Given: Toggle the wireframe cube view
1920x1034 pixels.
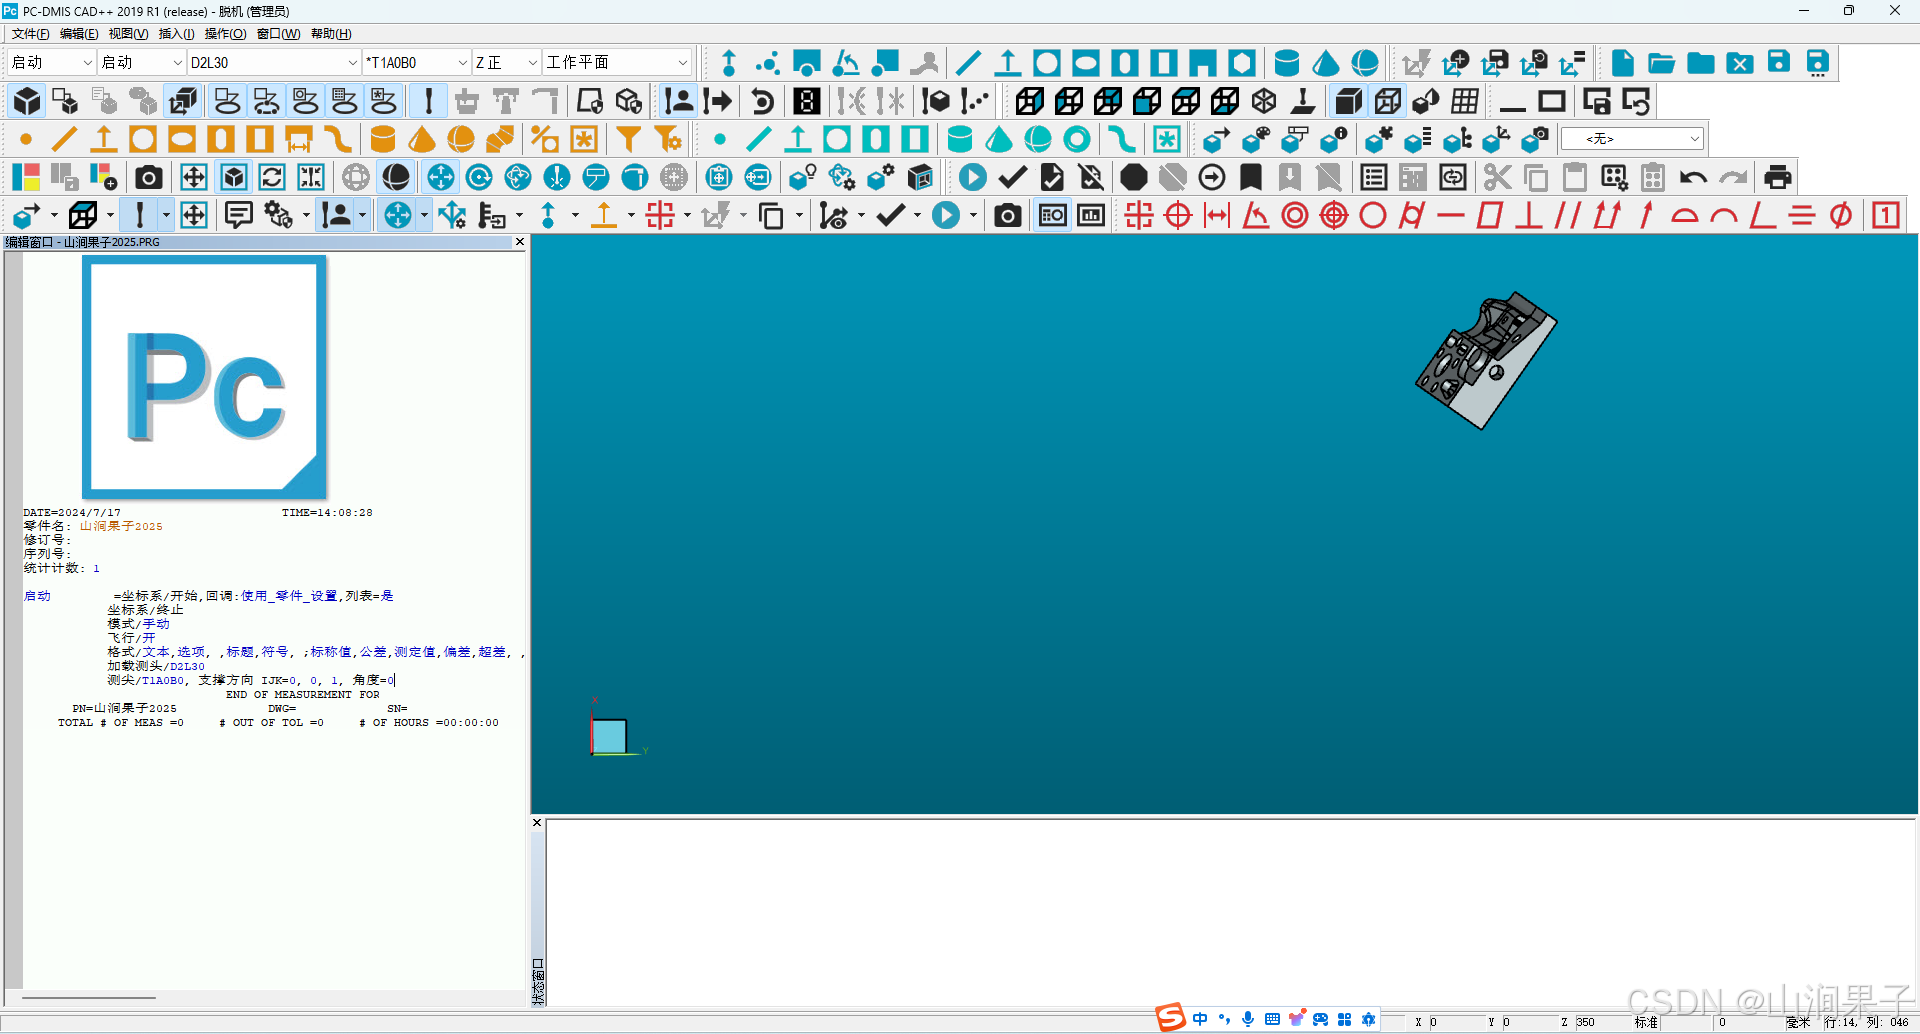Looking at the screenshot, I should 1387,101.
